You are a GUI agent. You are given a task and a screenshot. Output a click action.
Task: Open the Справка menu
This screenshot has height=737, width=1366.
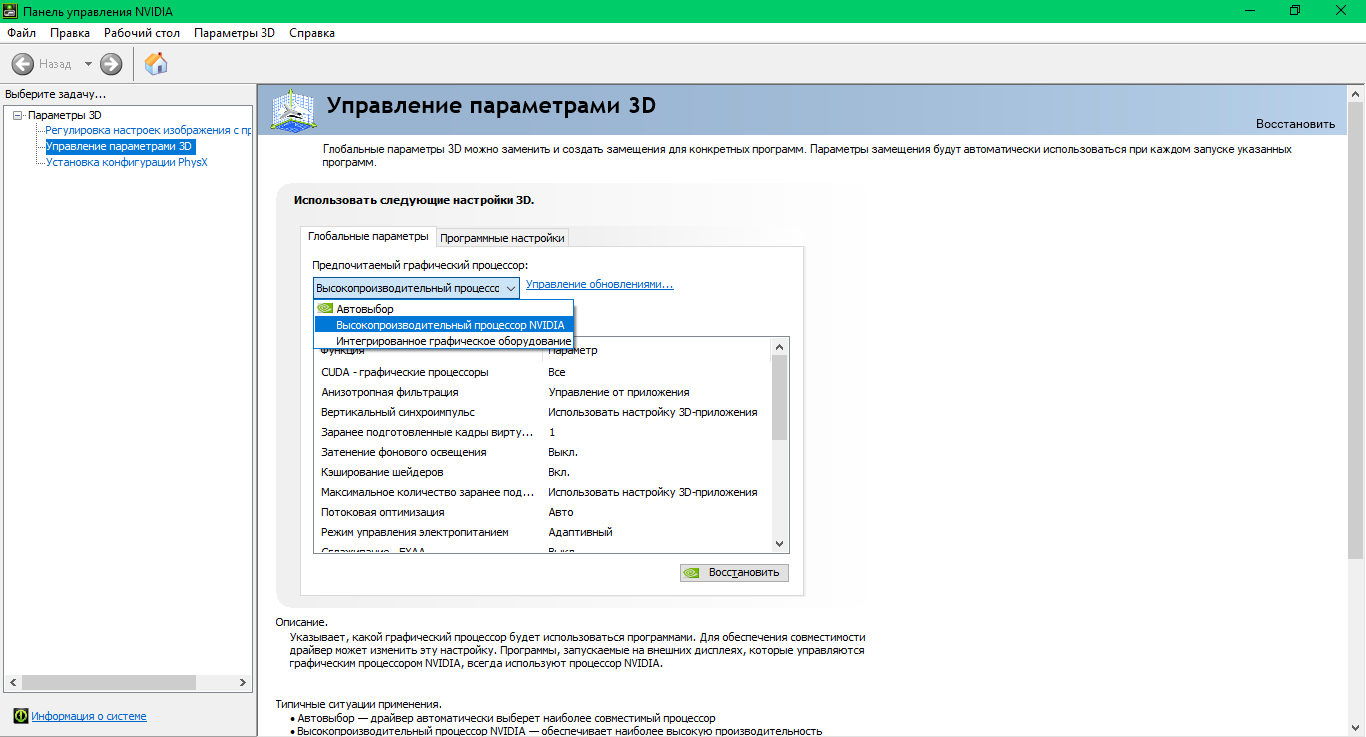click(x=312, y=33)
